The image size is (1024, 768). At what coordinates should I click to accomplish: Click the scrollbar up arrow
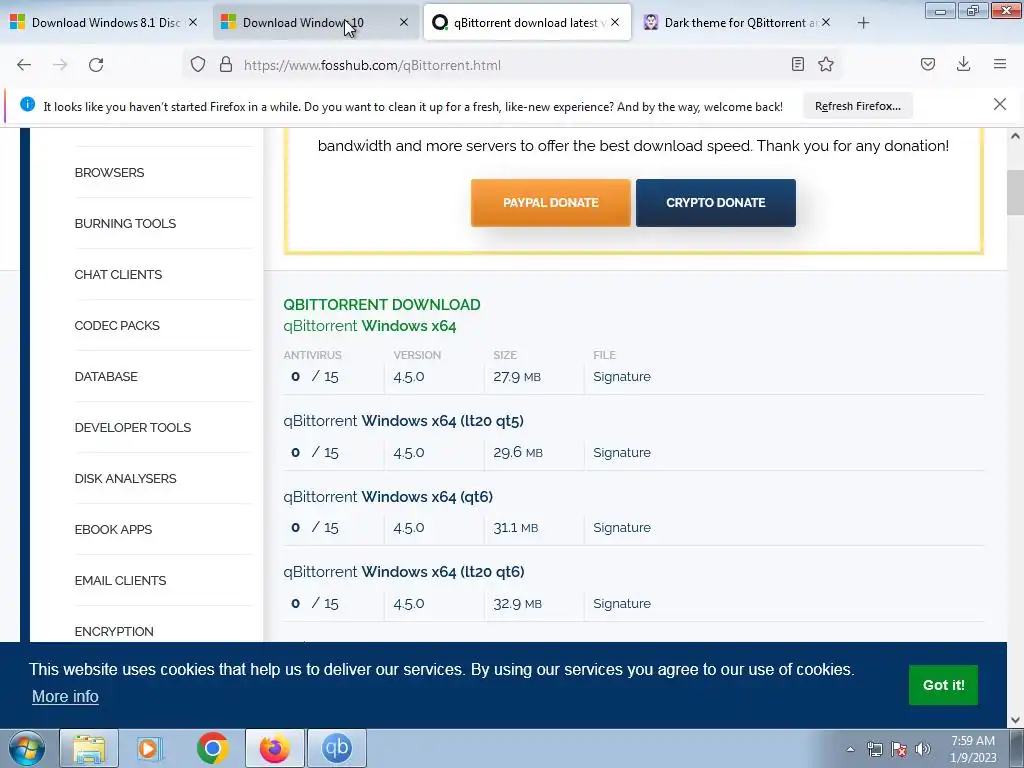pyautogui.click(x=1015, y=136)
